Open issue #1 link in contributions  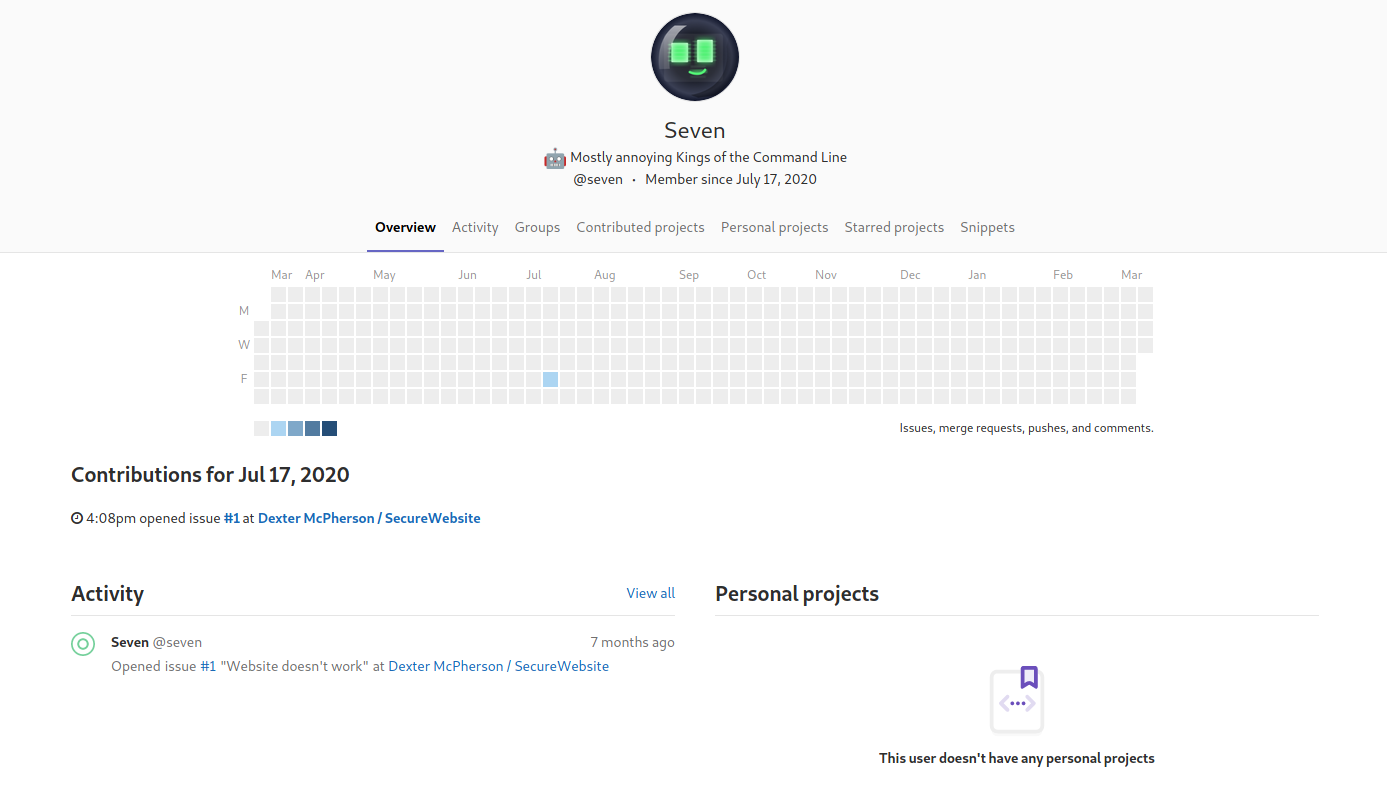[231, 518]
